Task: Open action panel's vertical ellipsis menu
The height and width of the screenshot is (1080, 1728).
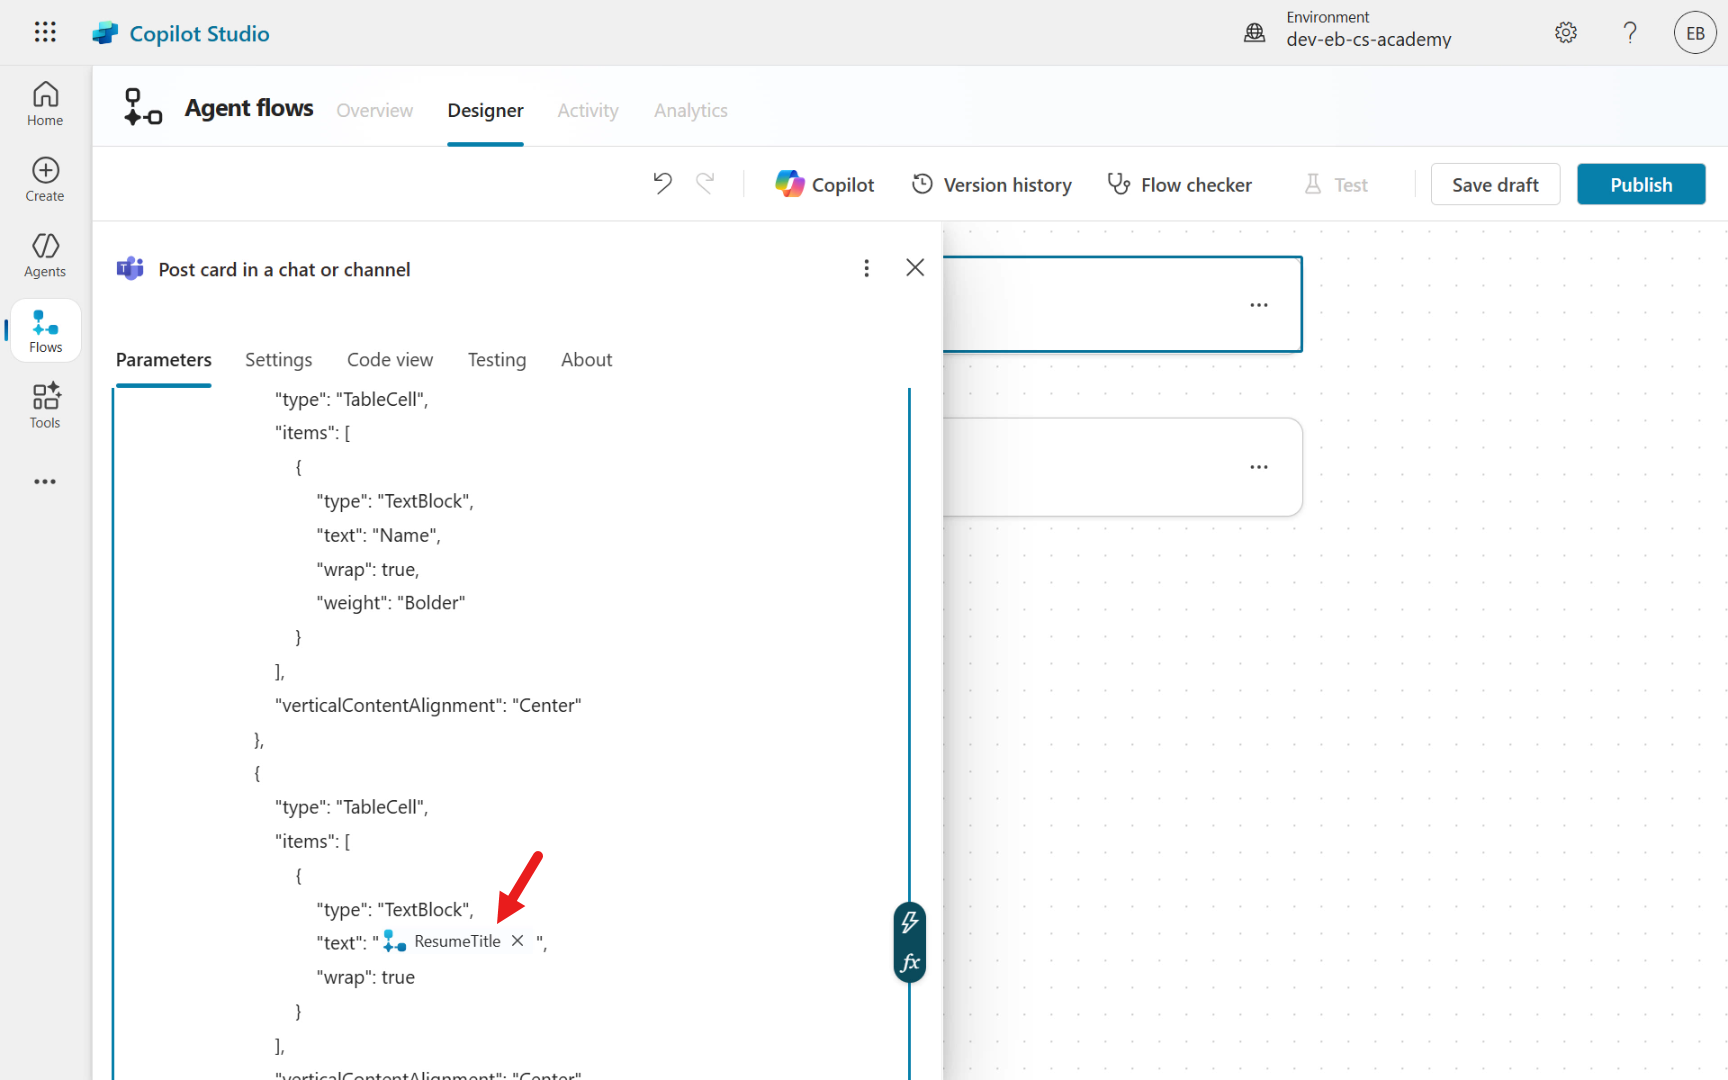Action: click(866, 268)
